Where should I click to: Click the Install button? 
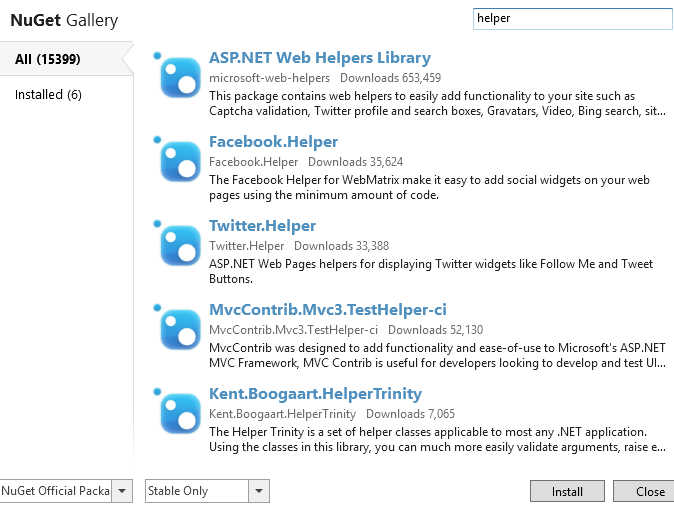pos(567,491)
